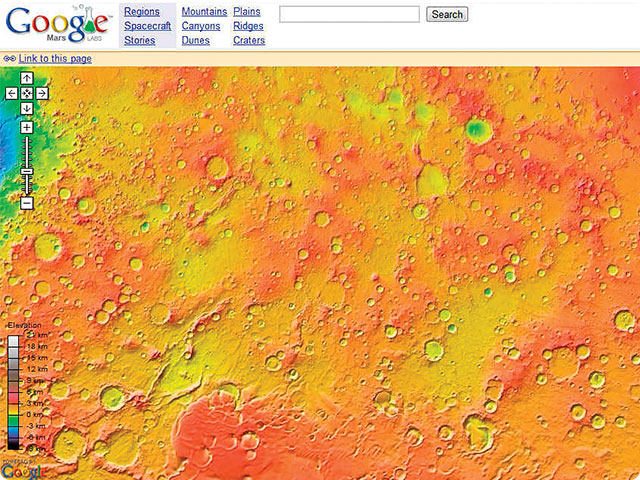Pan the map right with arrow button
The height and width of the screenshot is (480, 640).
click(x=43, y=93)
